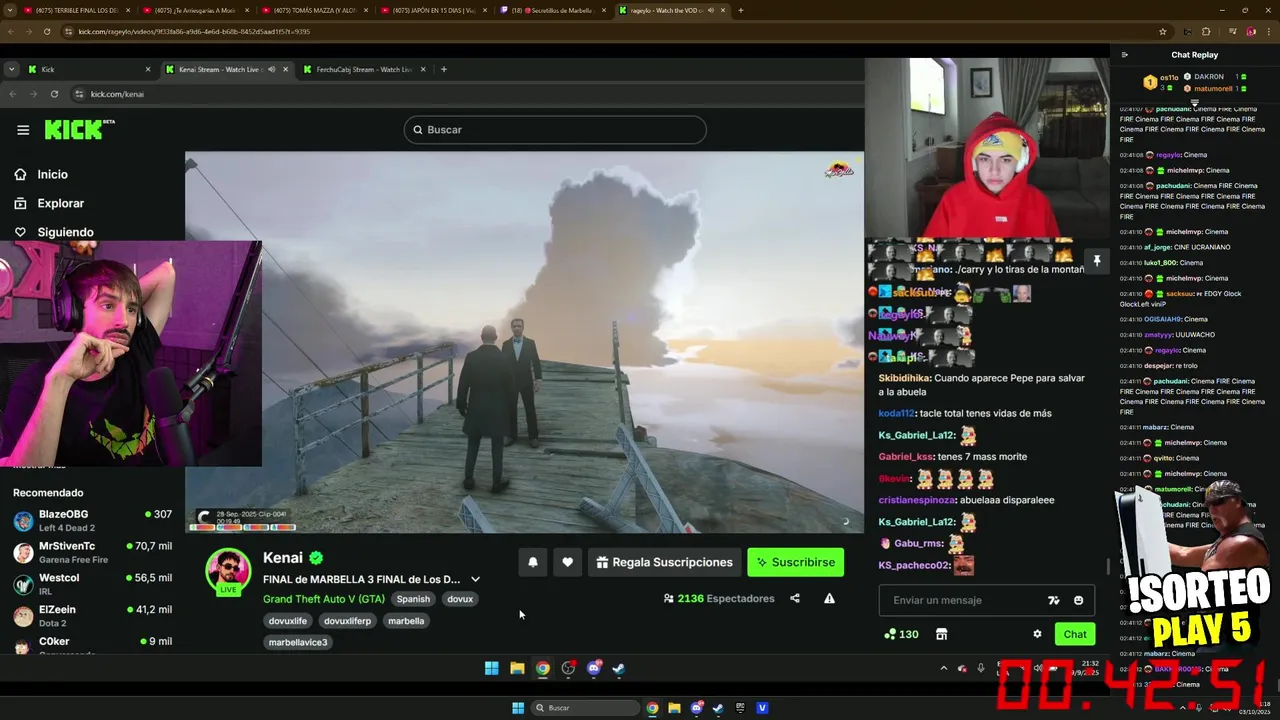Toggle the notification bell for Kenai
Viewport: 1280px width, 720px height.
(533, 562)
